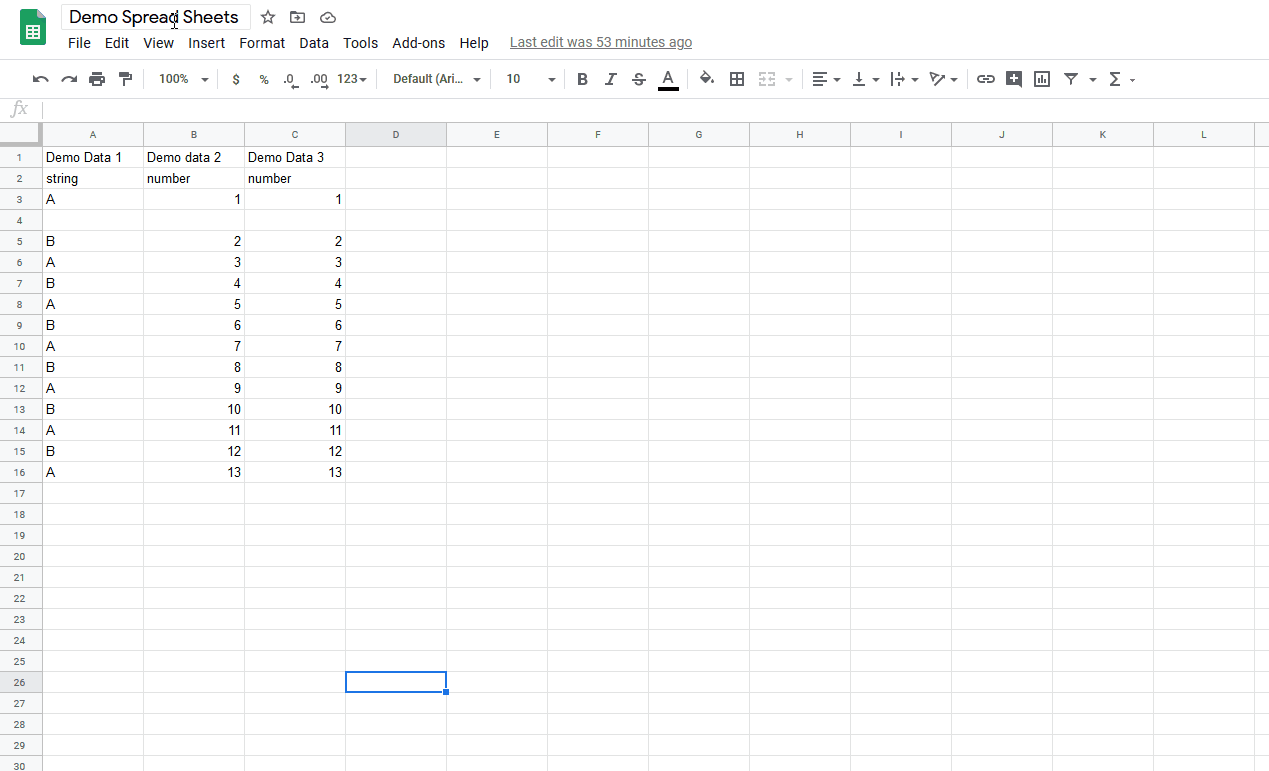The height and width of the screenshot is (771, 1269).
Task: Decrease decimal places icon
Action: coord(291,79)
